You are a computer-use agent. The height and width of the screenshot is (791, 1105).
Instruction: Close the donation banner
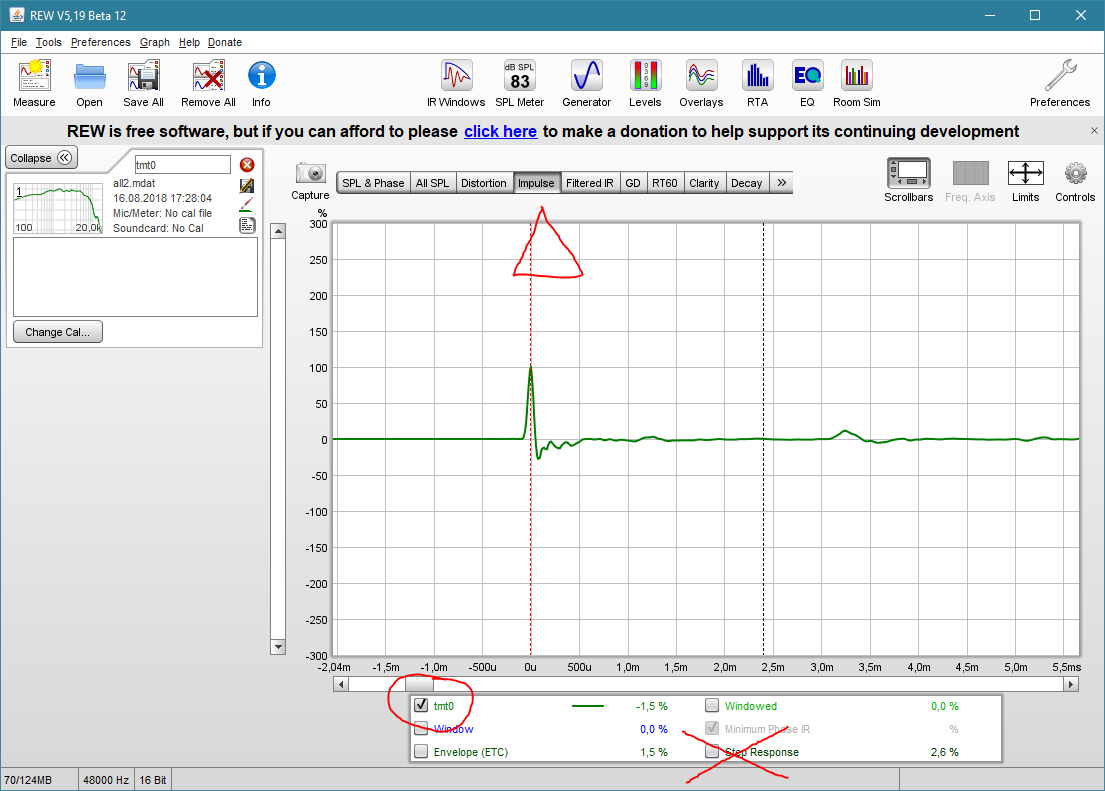(1094, 130)
